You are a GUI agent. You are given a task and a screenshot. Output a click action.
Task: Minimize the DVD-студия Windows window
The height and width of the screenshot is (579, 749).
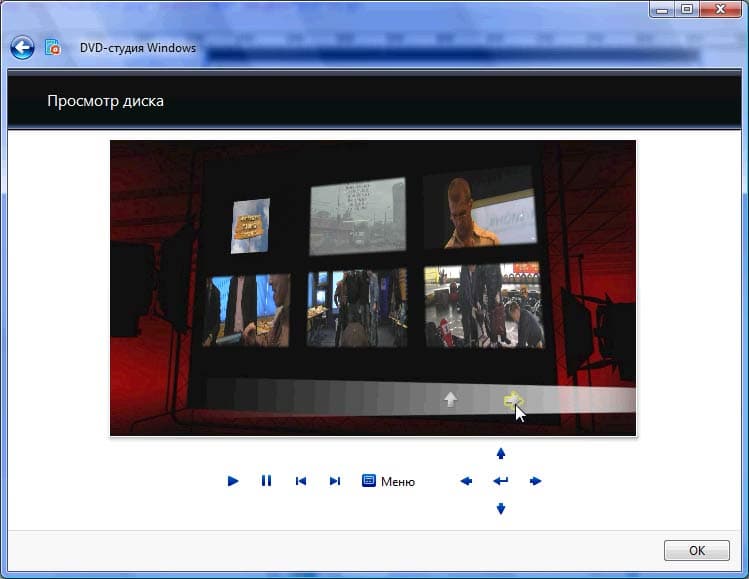coord(662,9)
